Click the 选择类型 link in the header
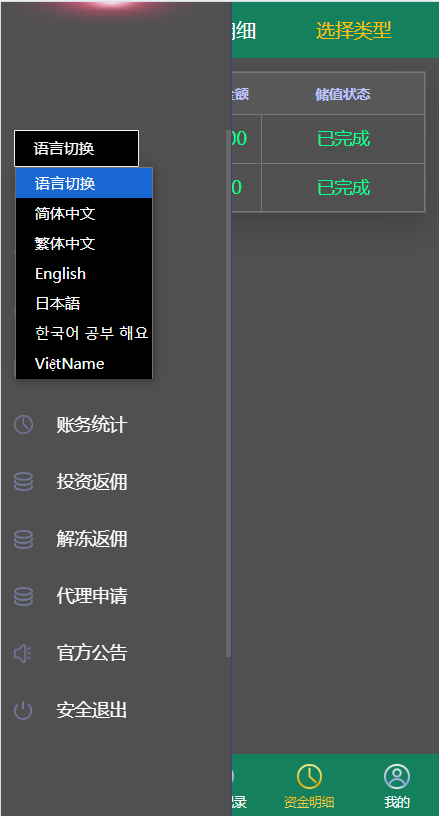This screenshot has width=439, height=817. pyautogui.click(x=354, y=31)
